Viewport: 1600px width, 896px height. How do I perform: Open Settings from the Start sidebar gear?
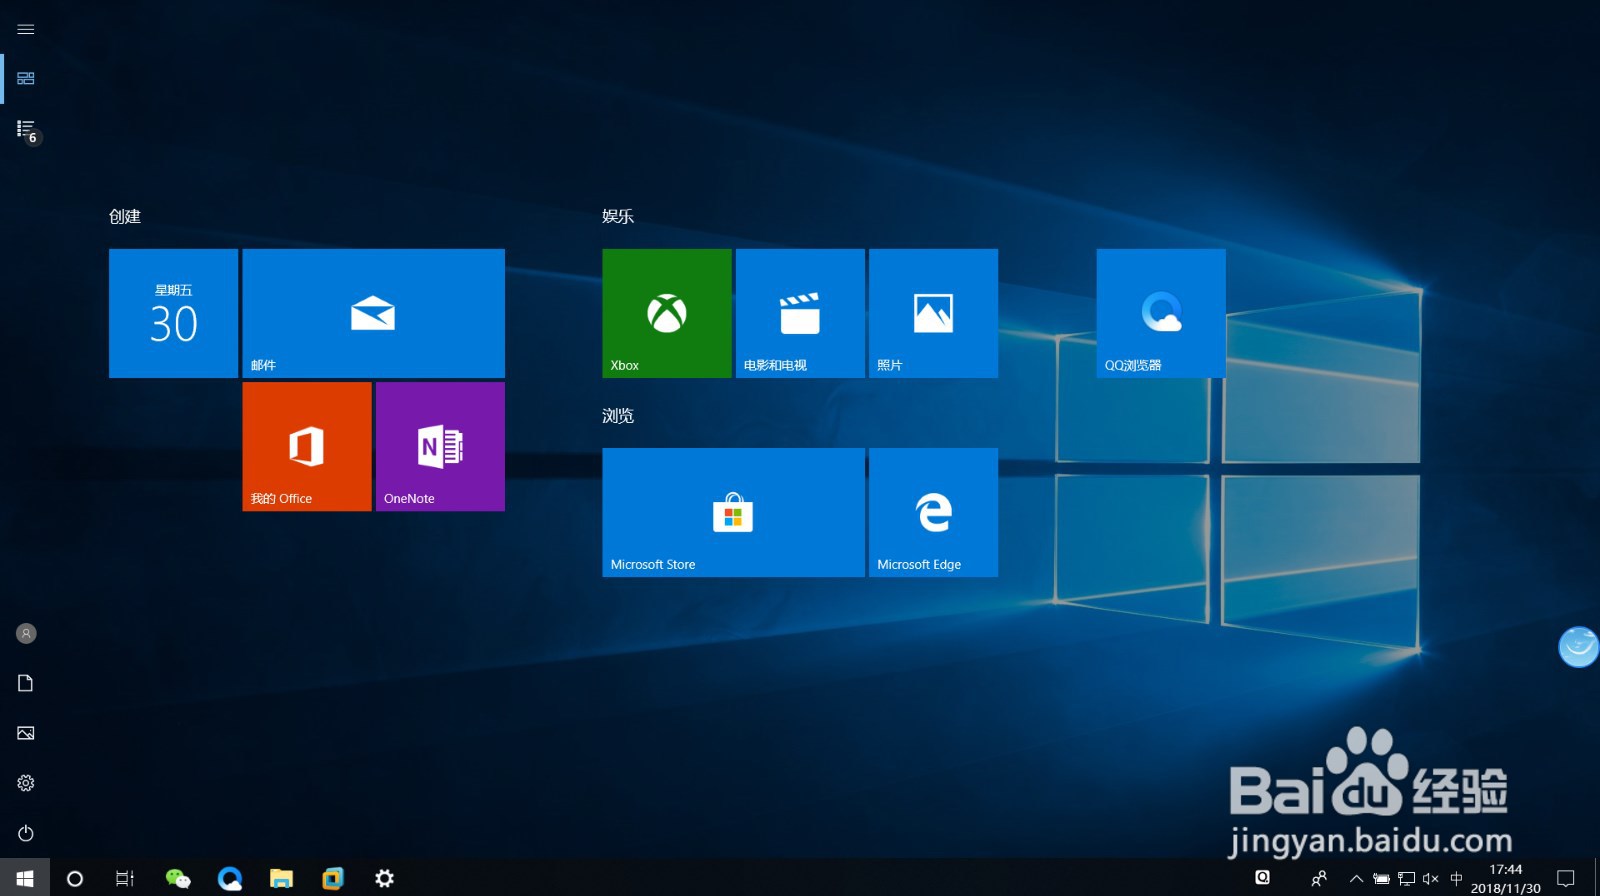(x=26, y=783)
